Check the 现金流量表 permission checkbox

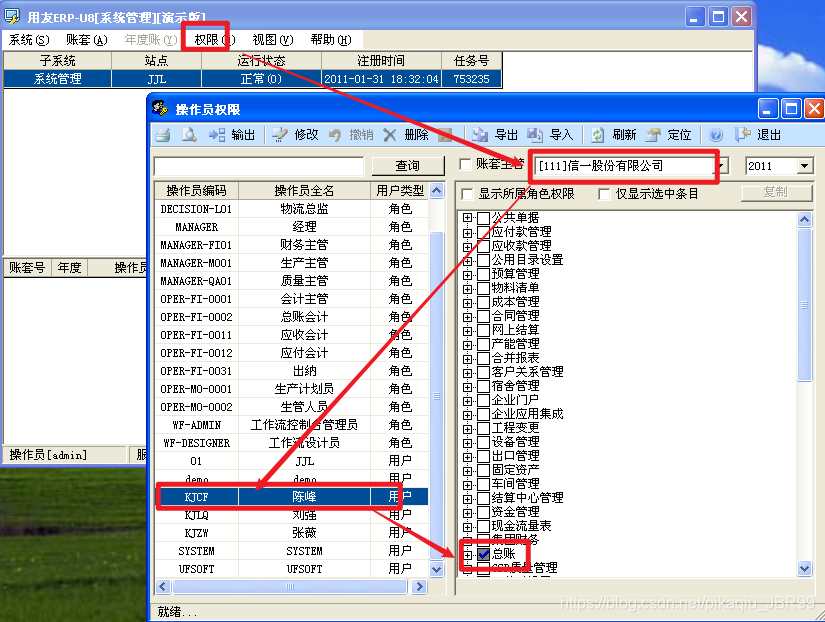click(x=484, y=526)
